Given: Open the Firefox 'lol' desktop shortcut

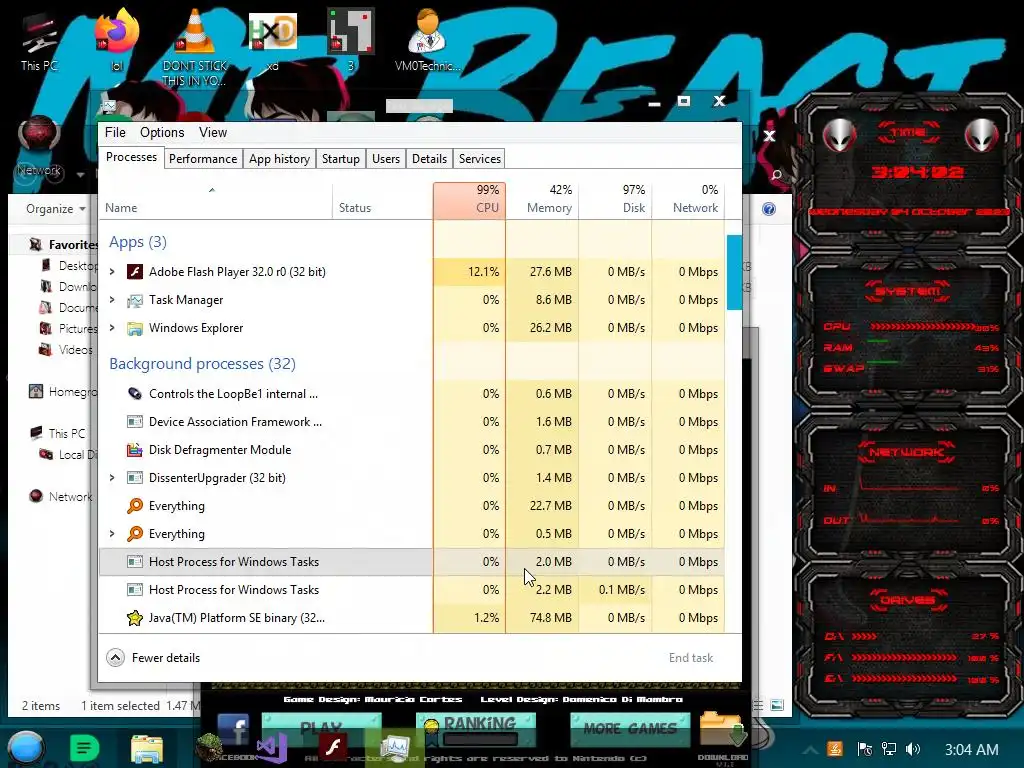Looking at the screenshot, I should (x=117, y=40).
